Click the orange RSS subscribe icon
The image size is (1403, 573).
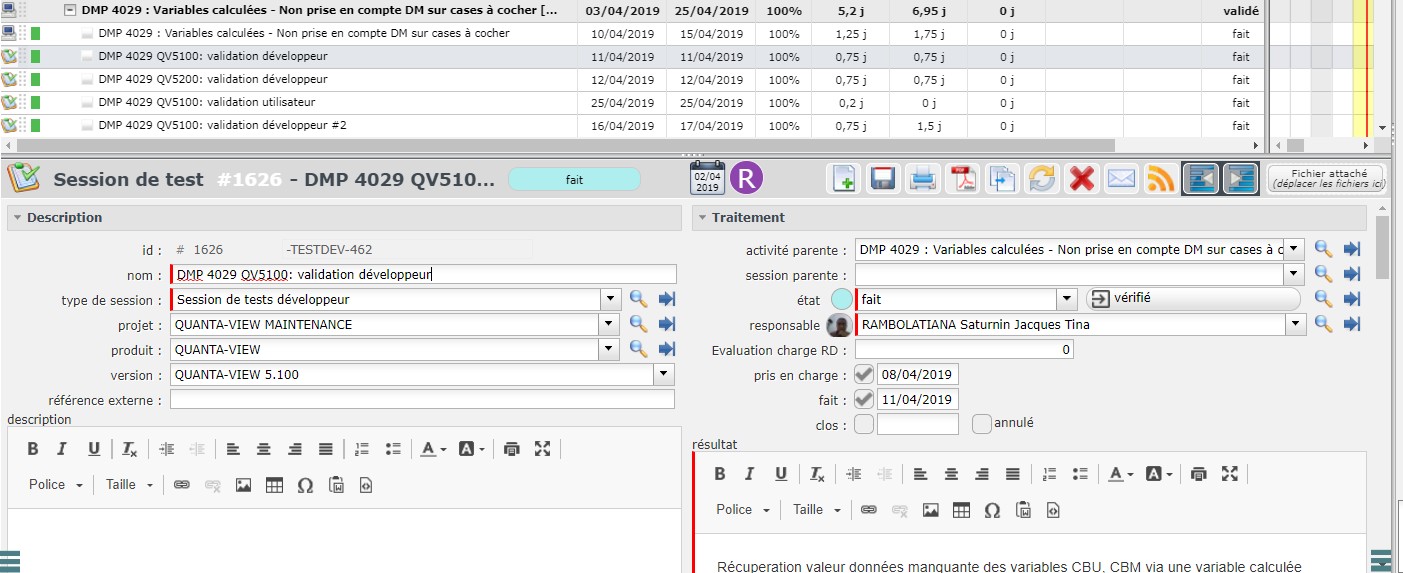coord(1160,179)
